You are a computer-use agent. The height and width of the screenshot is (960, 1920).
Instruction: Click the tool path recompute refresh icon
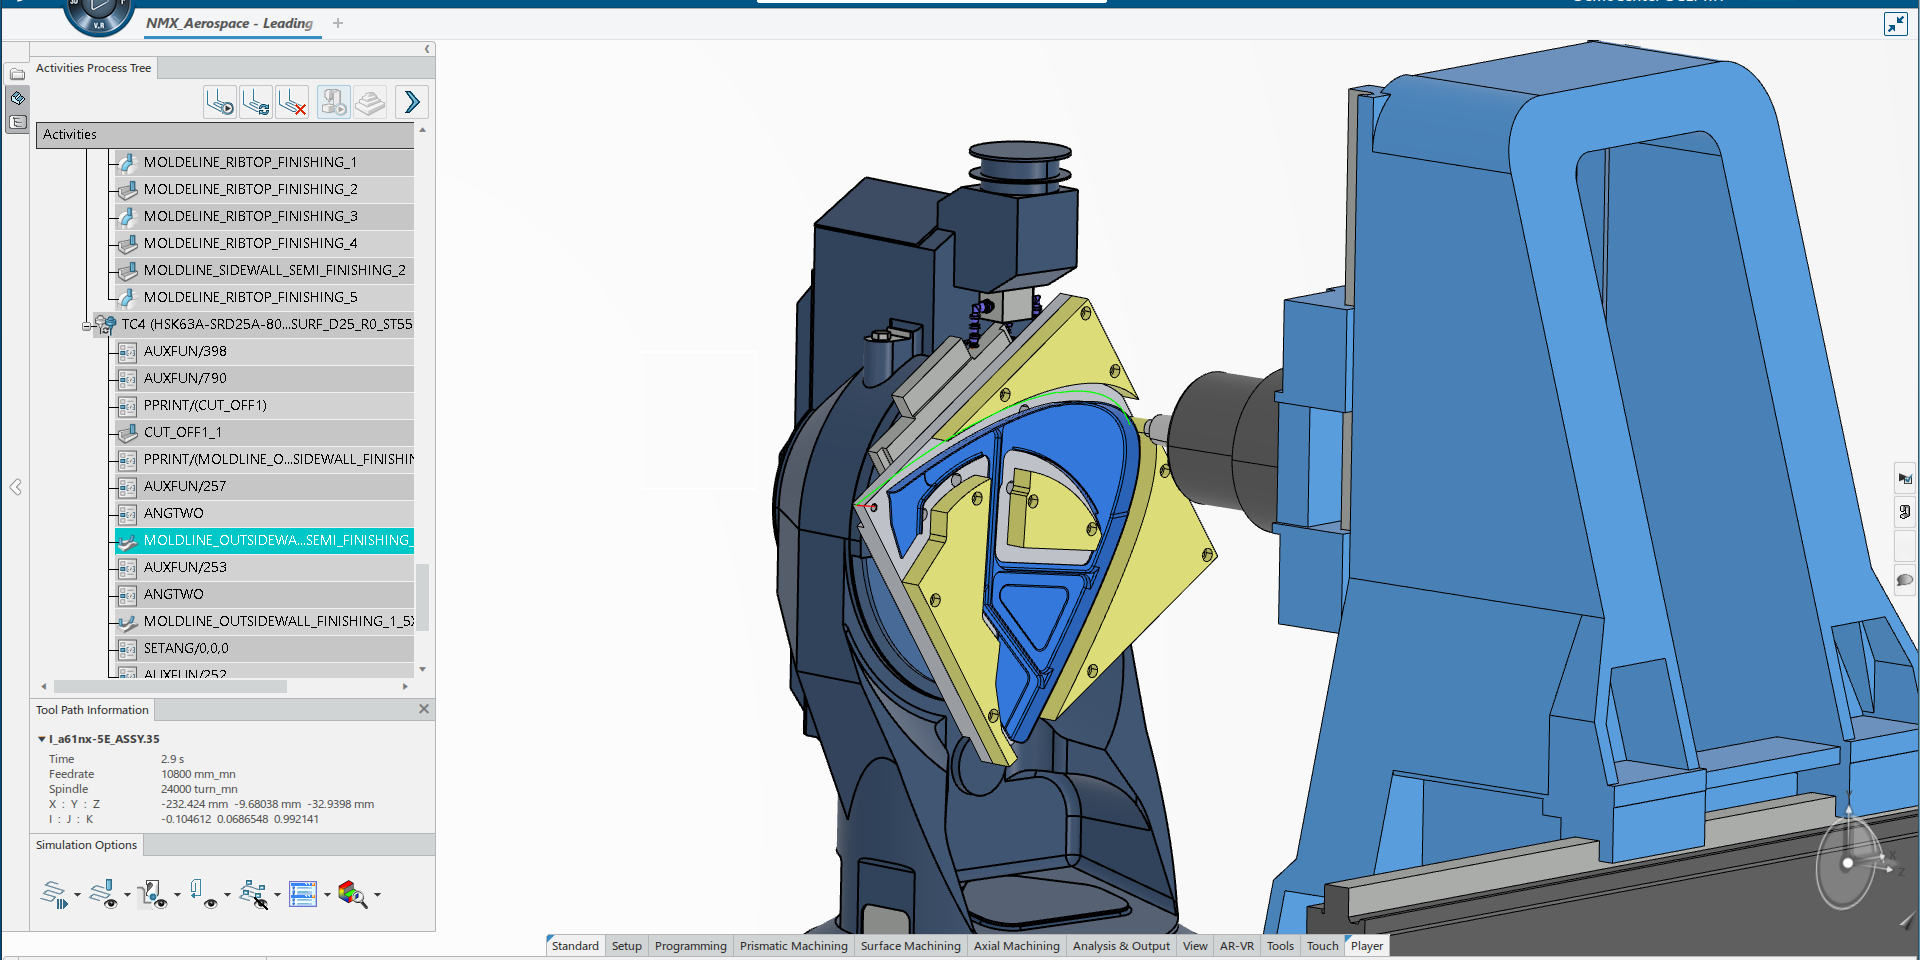pyautogui.click(x=256, y=102)
